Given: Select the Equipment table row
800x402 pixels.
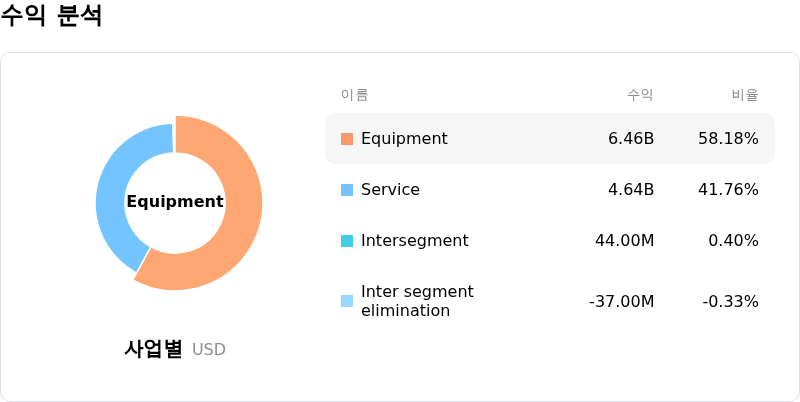Looking at the screenshot, I should (550, 138).
